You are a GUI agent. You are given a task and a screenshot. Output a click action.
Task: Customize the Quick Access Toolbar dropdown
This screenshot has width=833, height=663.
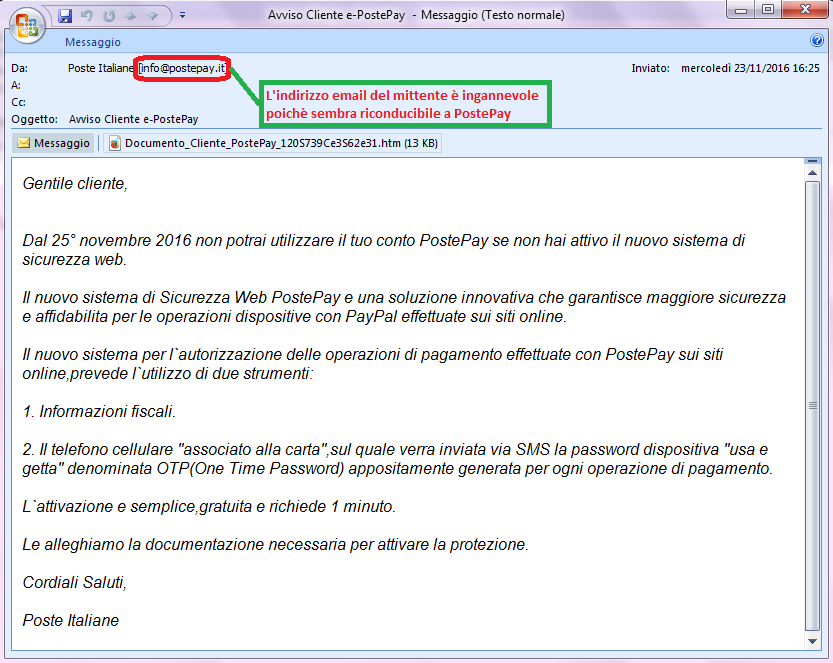pos(182,15)
